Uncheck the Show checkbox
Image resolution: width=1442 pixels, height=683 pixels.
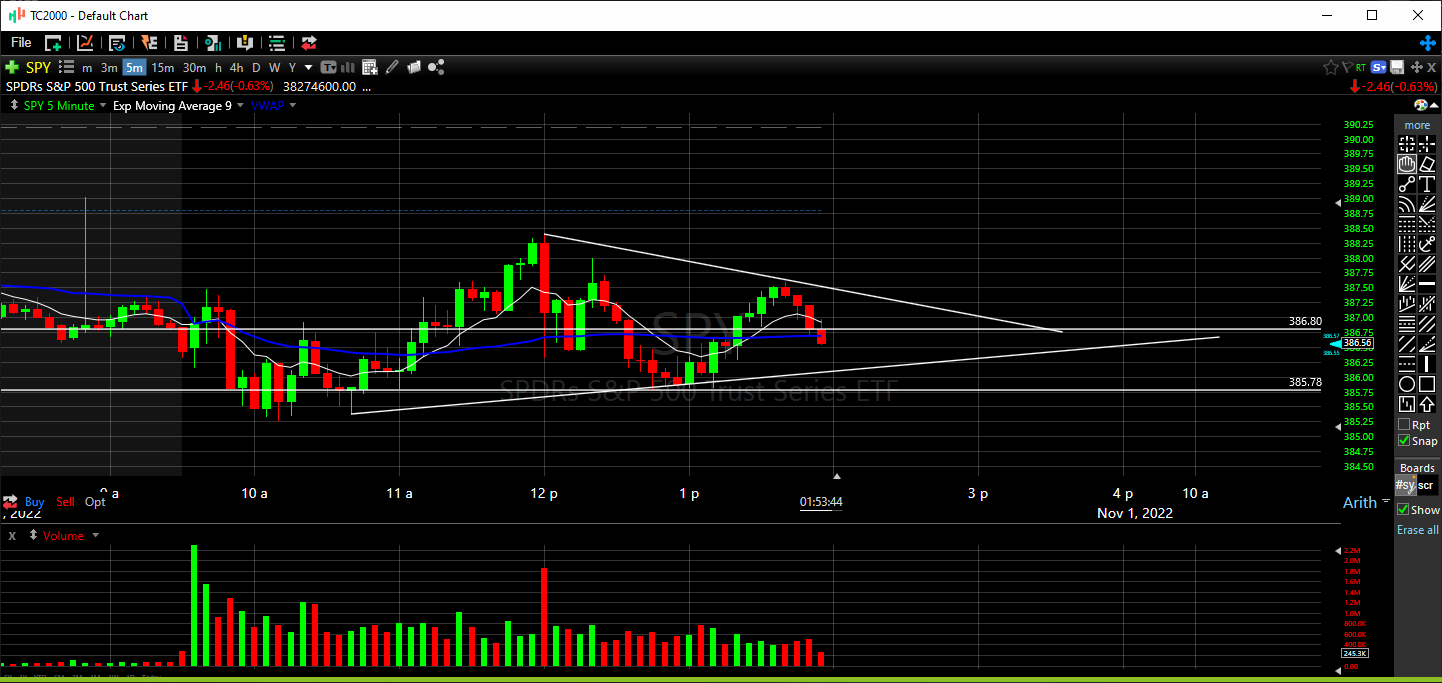1403,510
